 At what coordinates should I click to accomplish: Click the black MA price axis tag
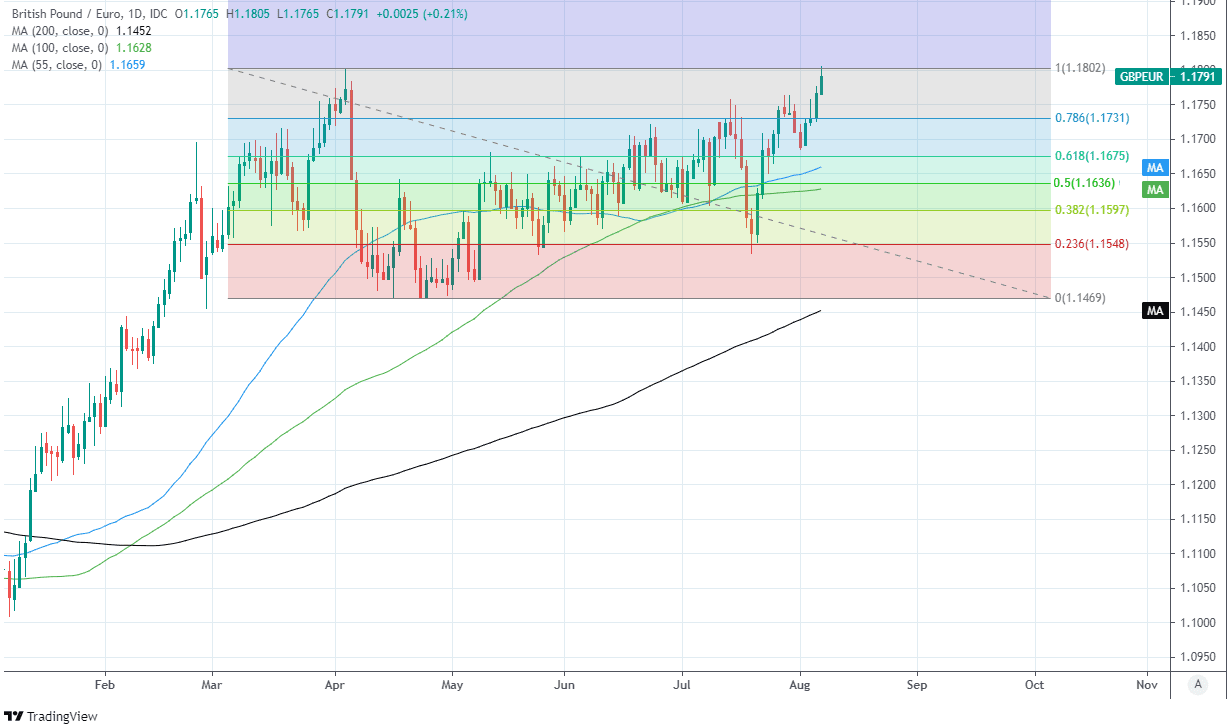1154,312
